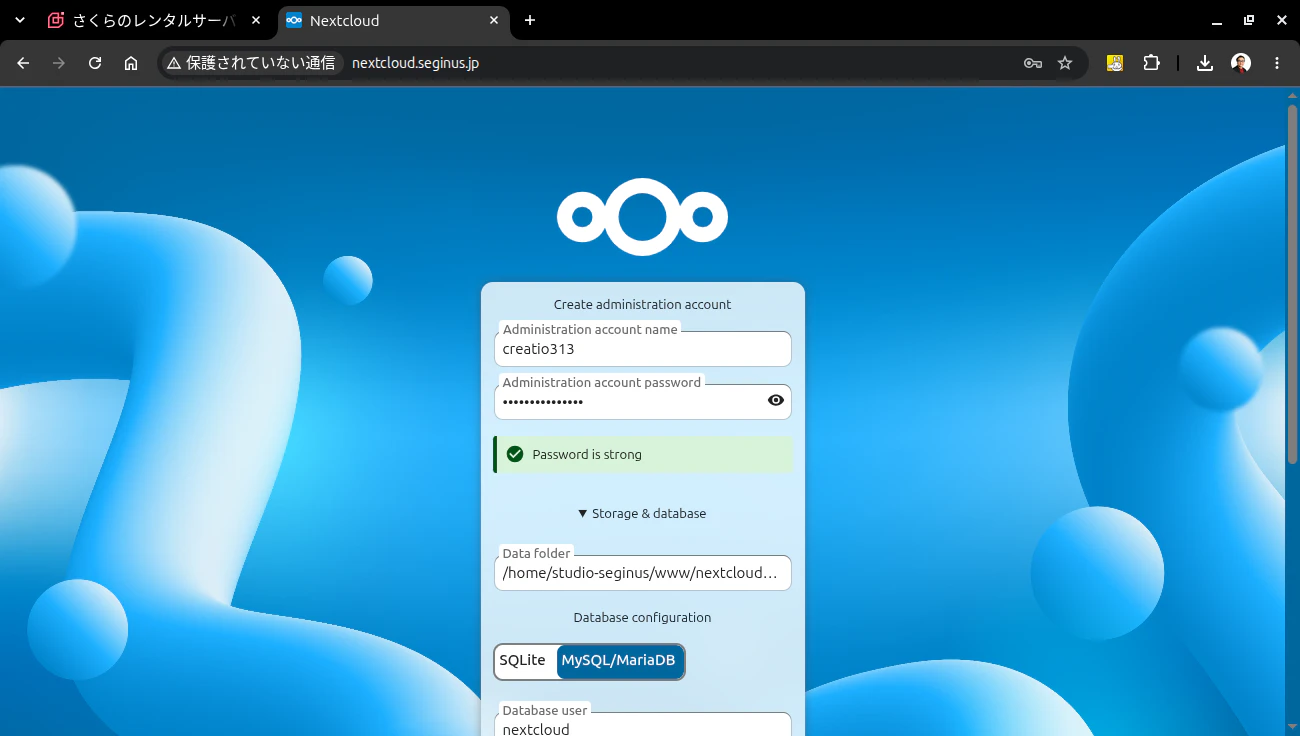Open the yellow extension icon
The height and width of the screenshot is (736, 1300).
1115,63
